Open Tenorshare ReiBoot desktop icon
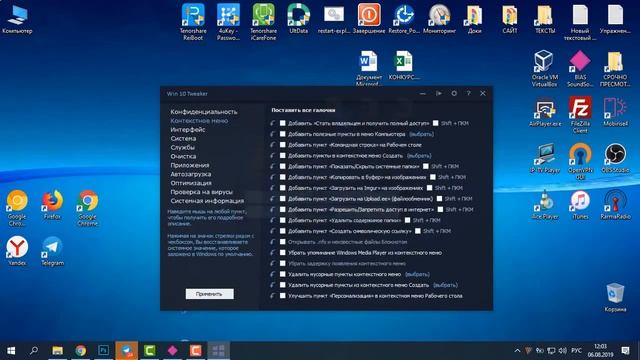 point(193,22)
